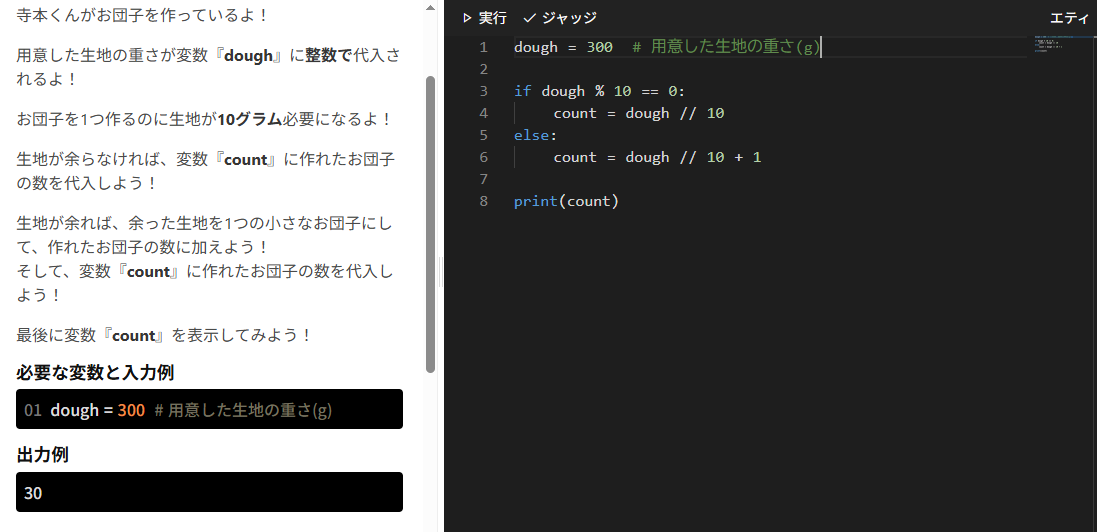1097x532 pixels.
Task: Place cursor on the print(count) line
Action: [567, 201]
